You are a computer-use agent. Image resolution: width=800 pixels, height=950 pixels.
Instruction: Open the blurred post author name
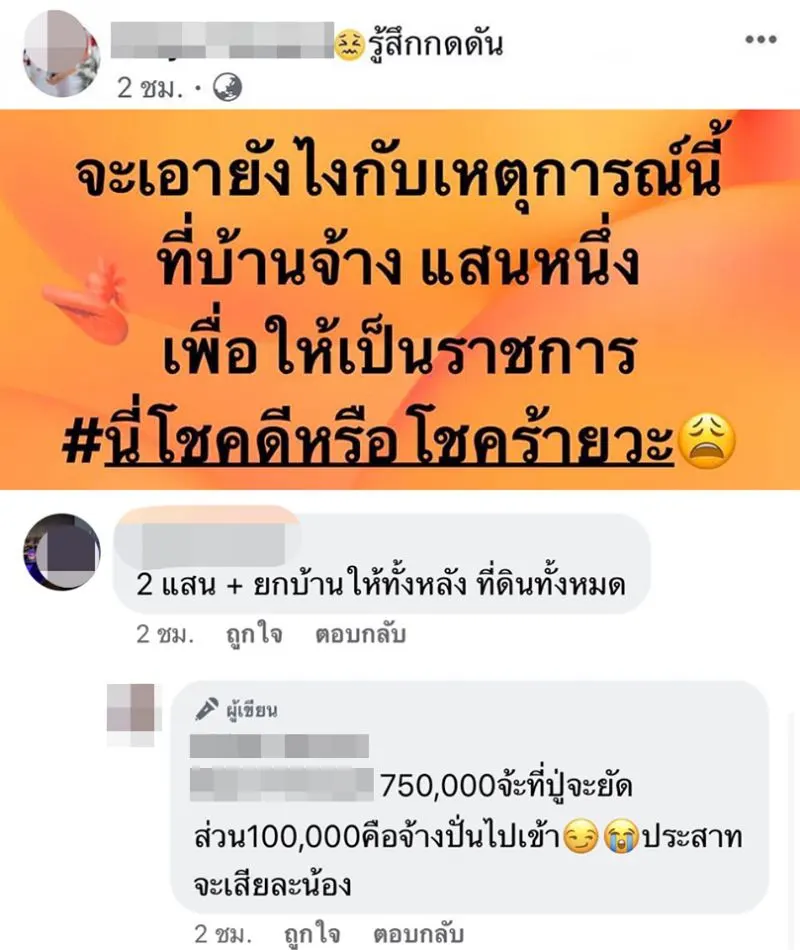[x=222, y=40]
